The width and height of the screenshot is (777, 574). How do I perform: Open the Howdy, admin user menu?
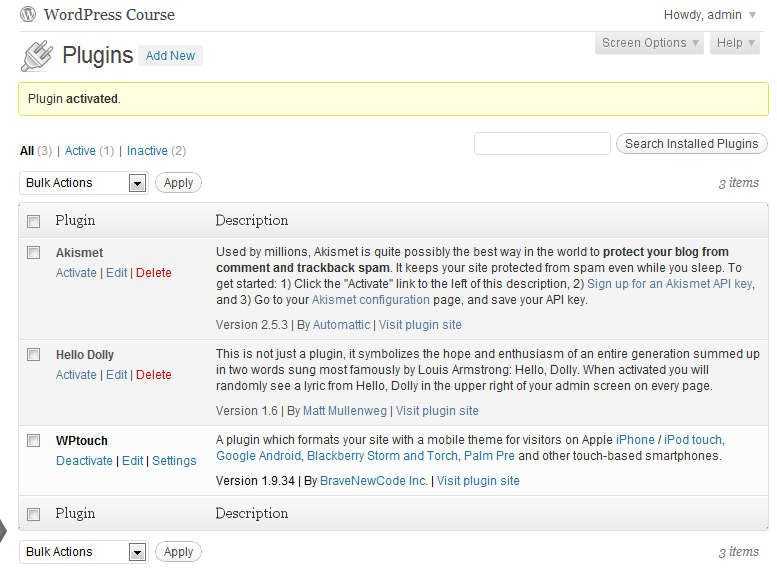point(710,15)
